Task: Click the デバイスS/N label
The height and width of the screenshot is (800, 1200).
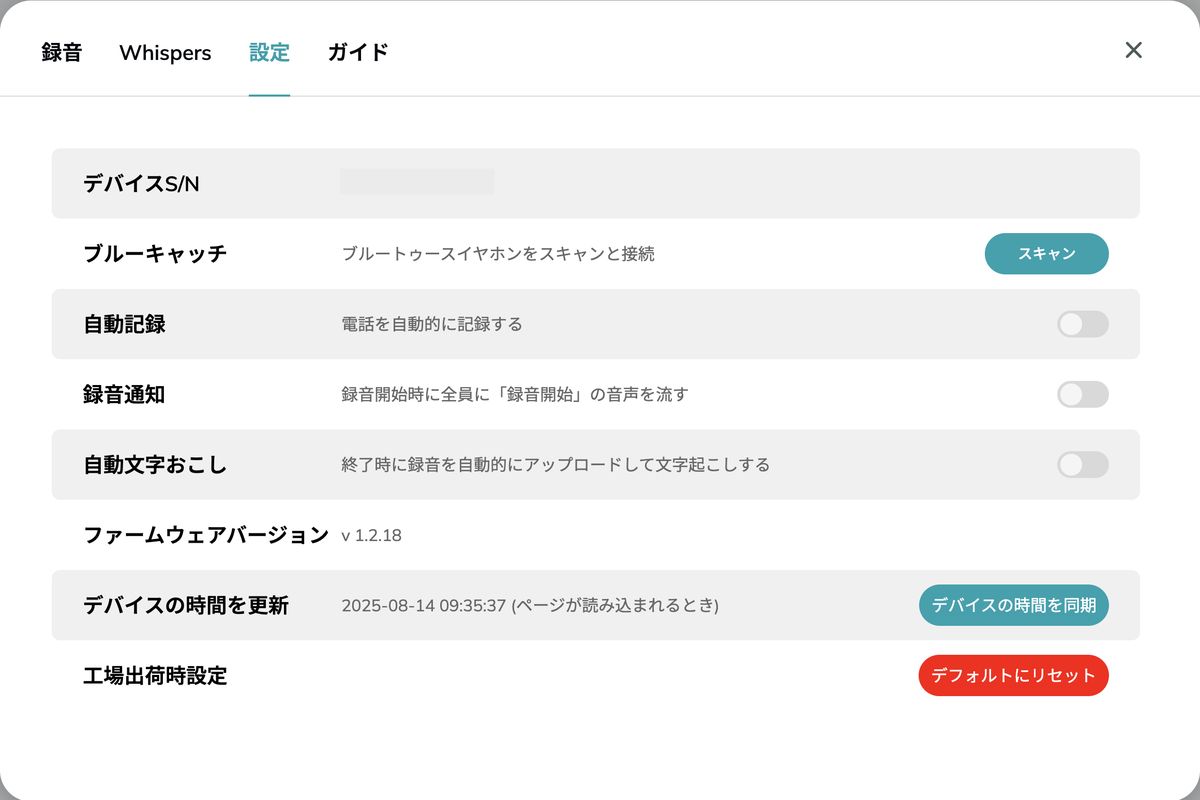Action: (x=141, y=184)
